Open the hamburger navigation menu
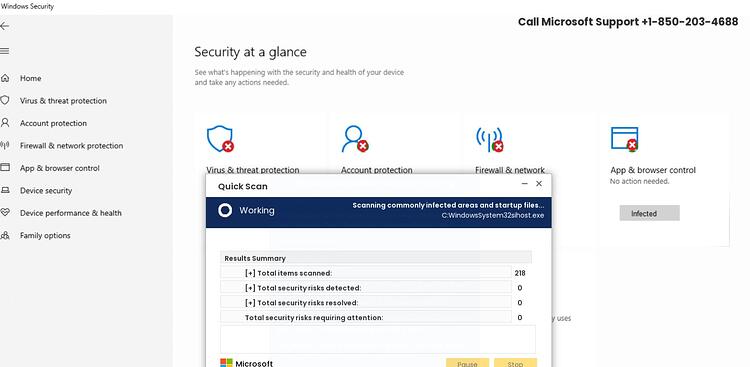This screenshot has width=750, height=367. [4, 51]
